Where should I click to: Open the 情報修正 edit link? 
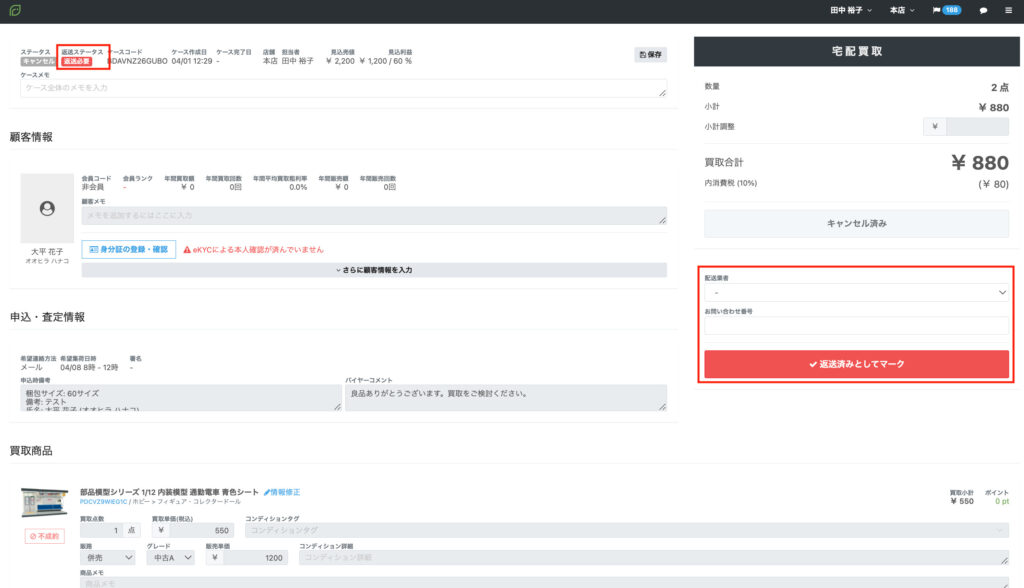(x=282, y=492)
